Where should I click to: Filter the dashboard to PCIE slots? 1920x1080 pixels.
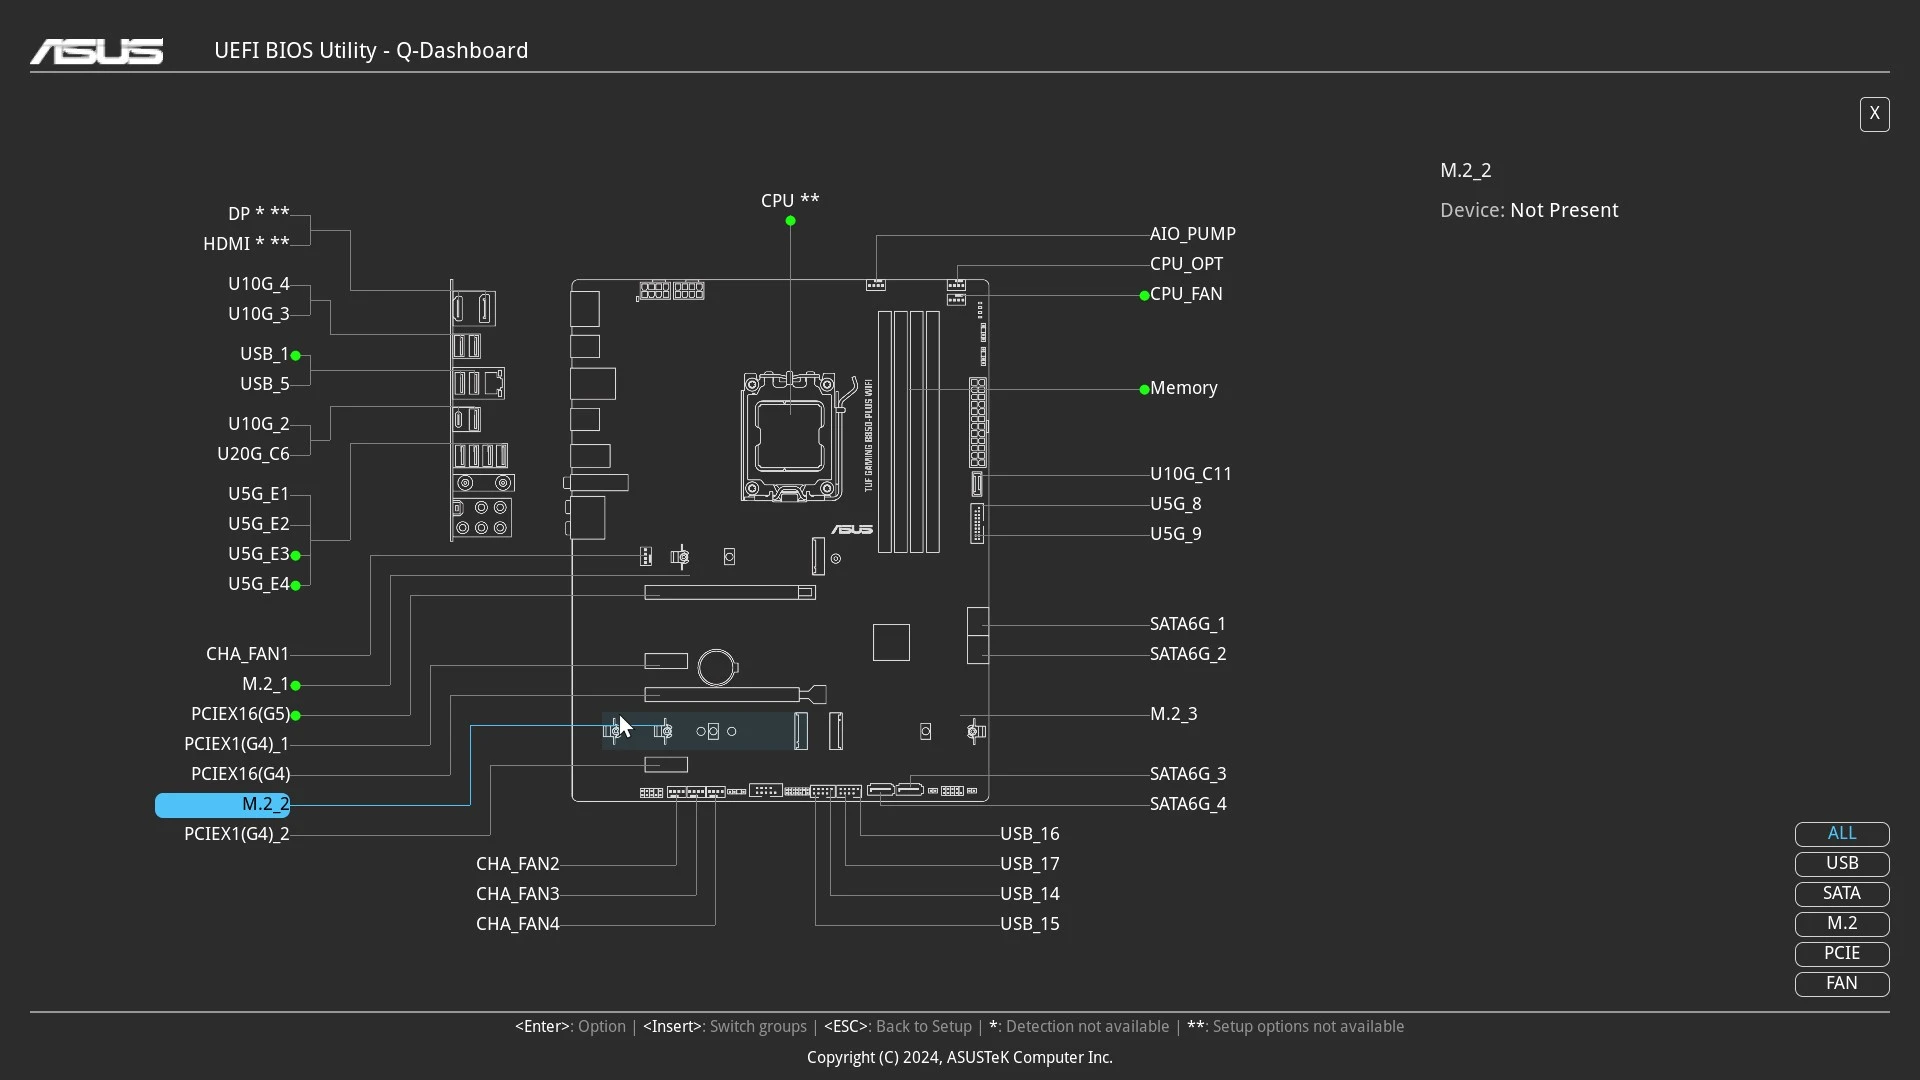(x=1841, y=954)
